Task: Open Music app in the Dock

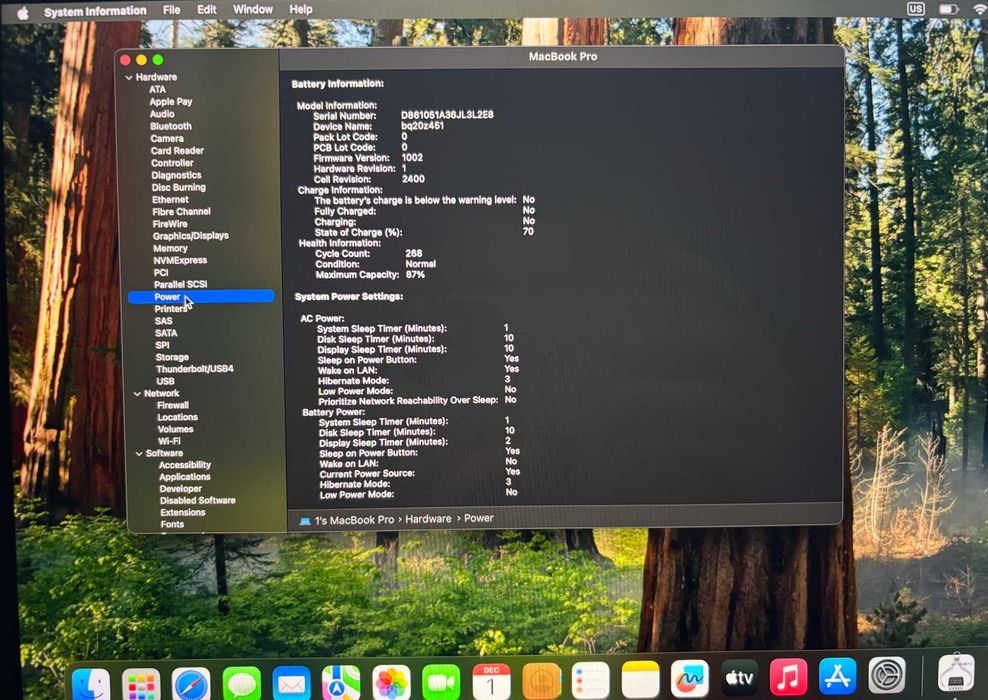Action: tap(788, 677)
